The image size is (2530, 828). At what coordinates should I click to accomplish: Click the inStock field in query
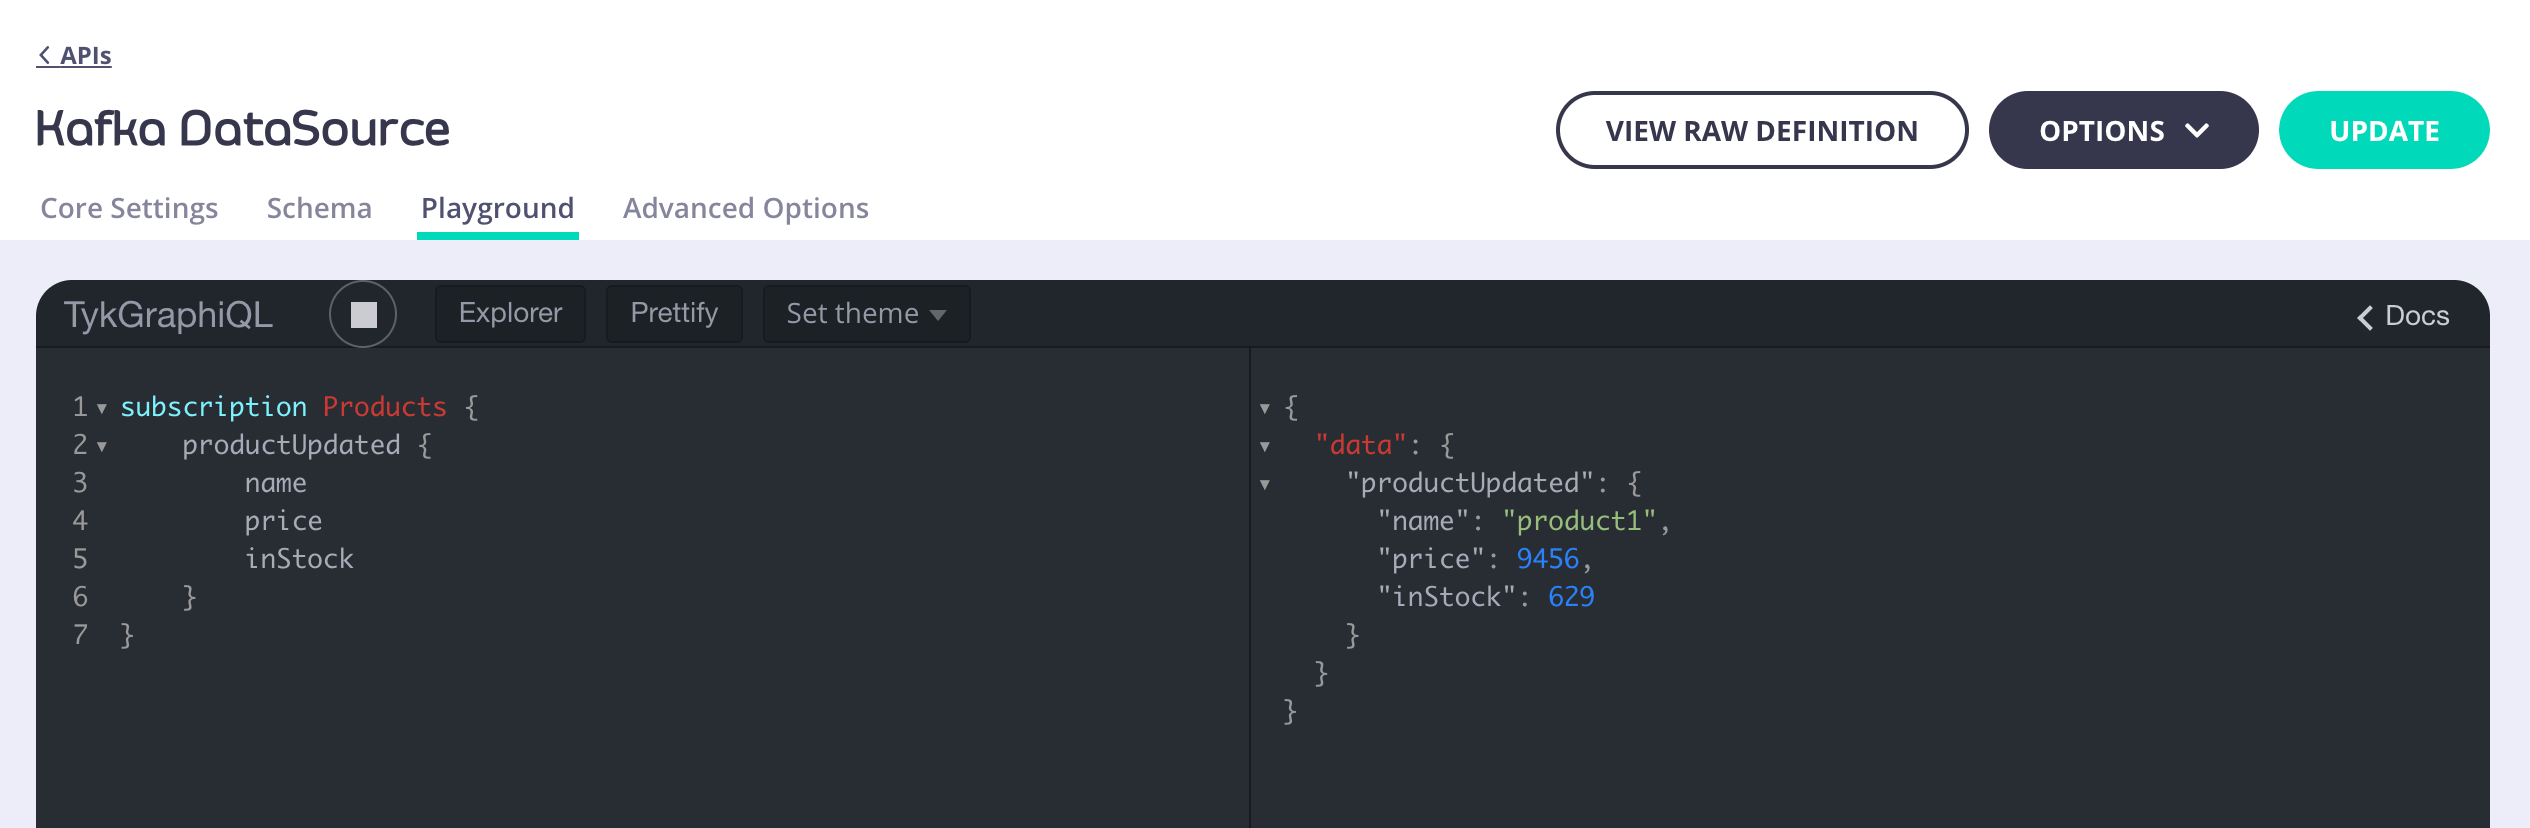299,559
